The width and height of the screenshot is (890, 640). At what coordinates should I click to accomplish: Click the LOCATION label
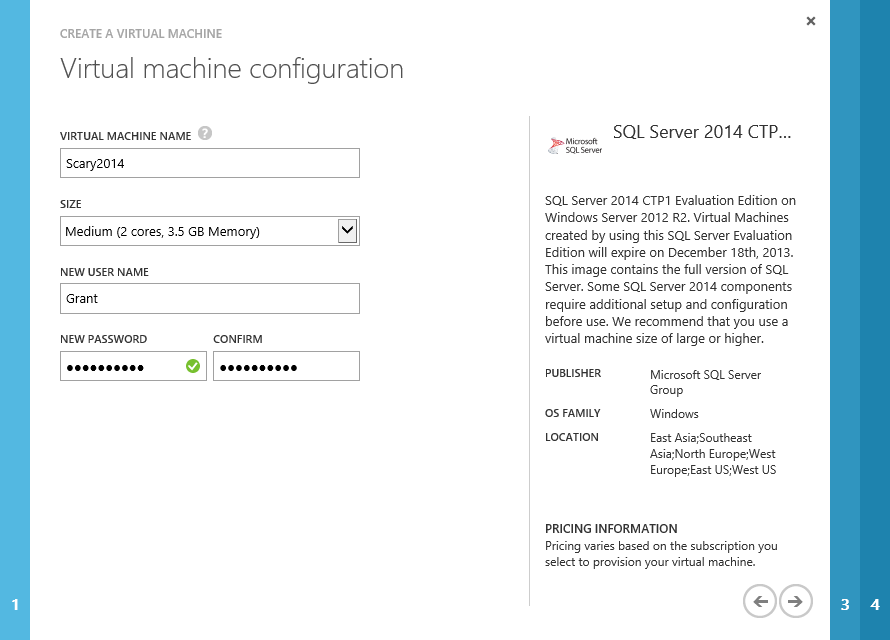[x=572, y=437]
